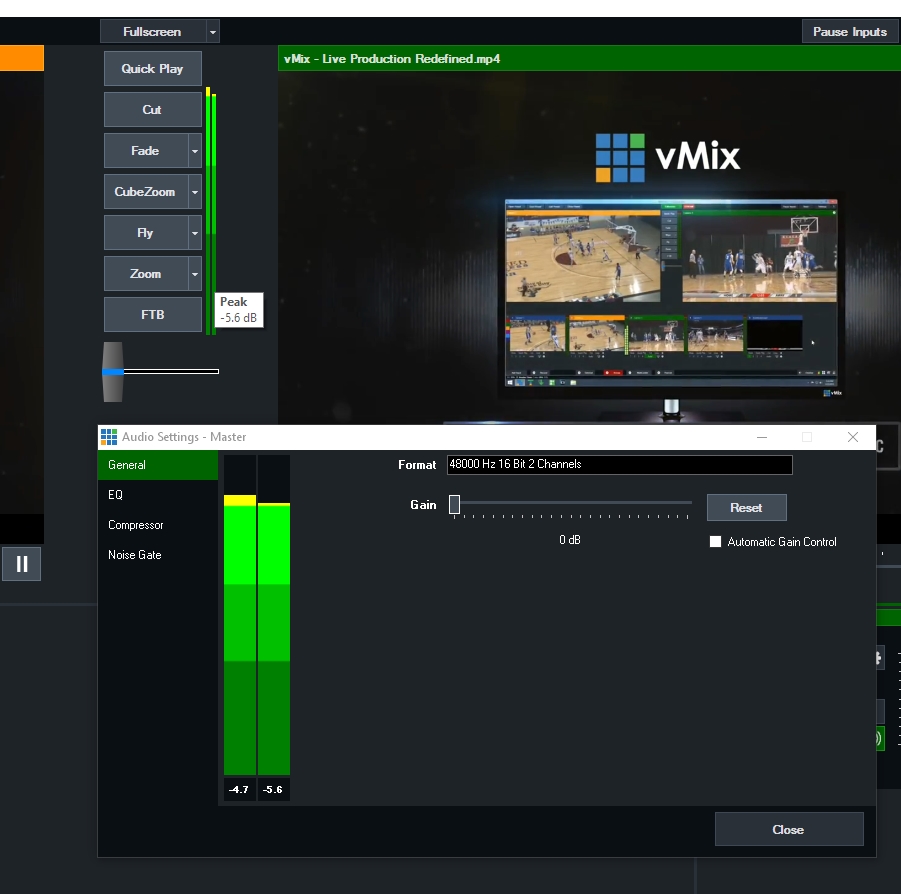
Task: Click the Quick Play transition button
Action: 152,68
